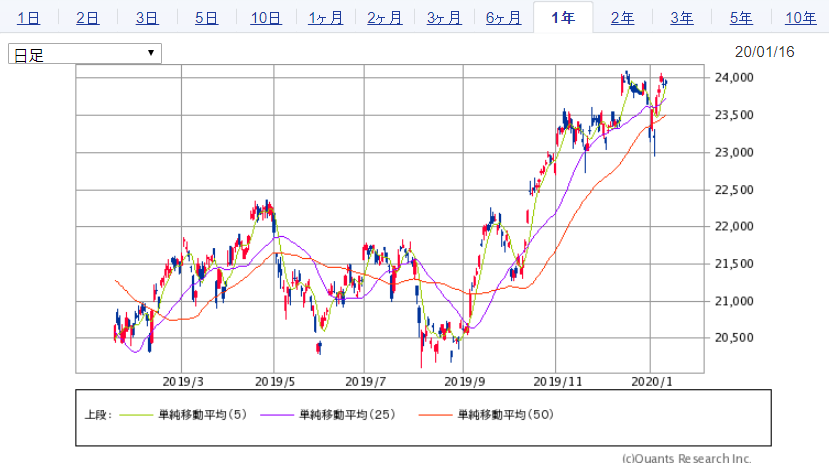Select the 10年 range tab

[801, 18]
